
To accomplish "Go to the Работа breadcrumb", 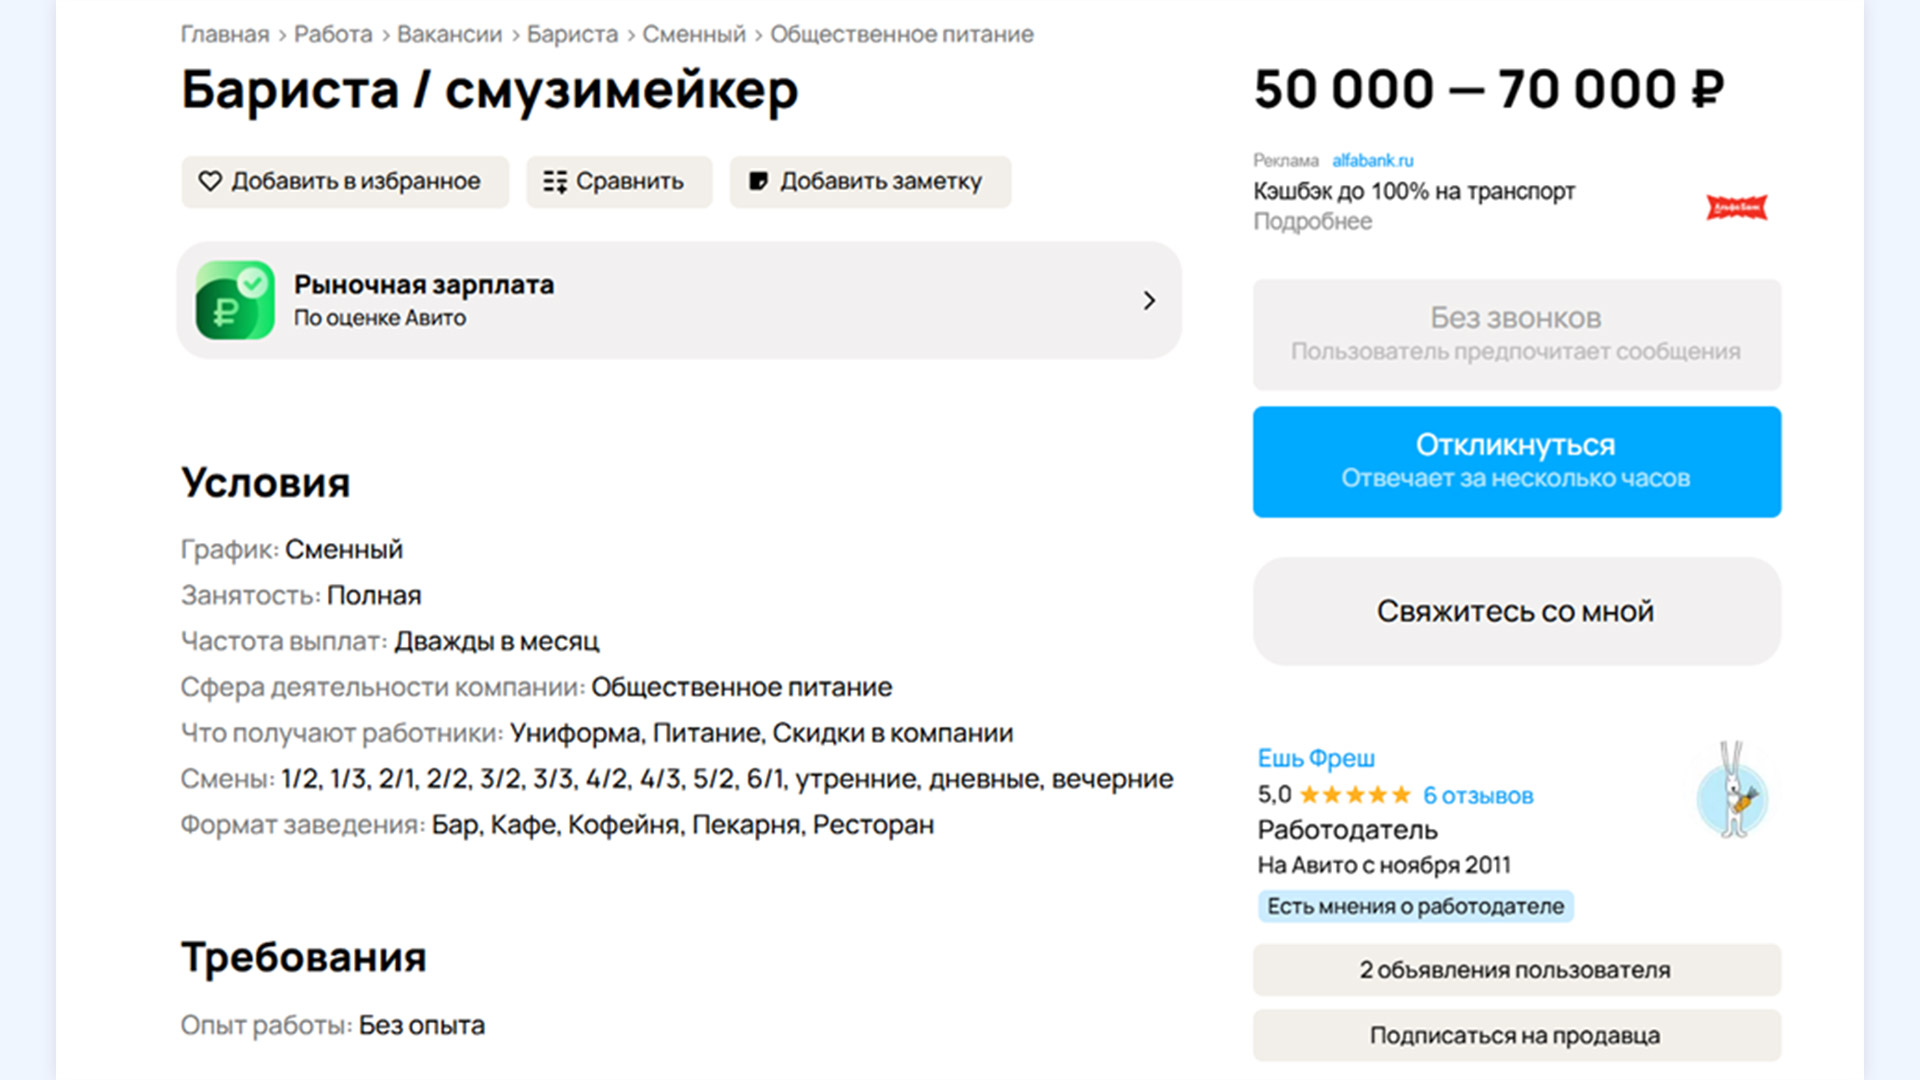I will tap(333, 34).
